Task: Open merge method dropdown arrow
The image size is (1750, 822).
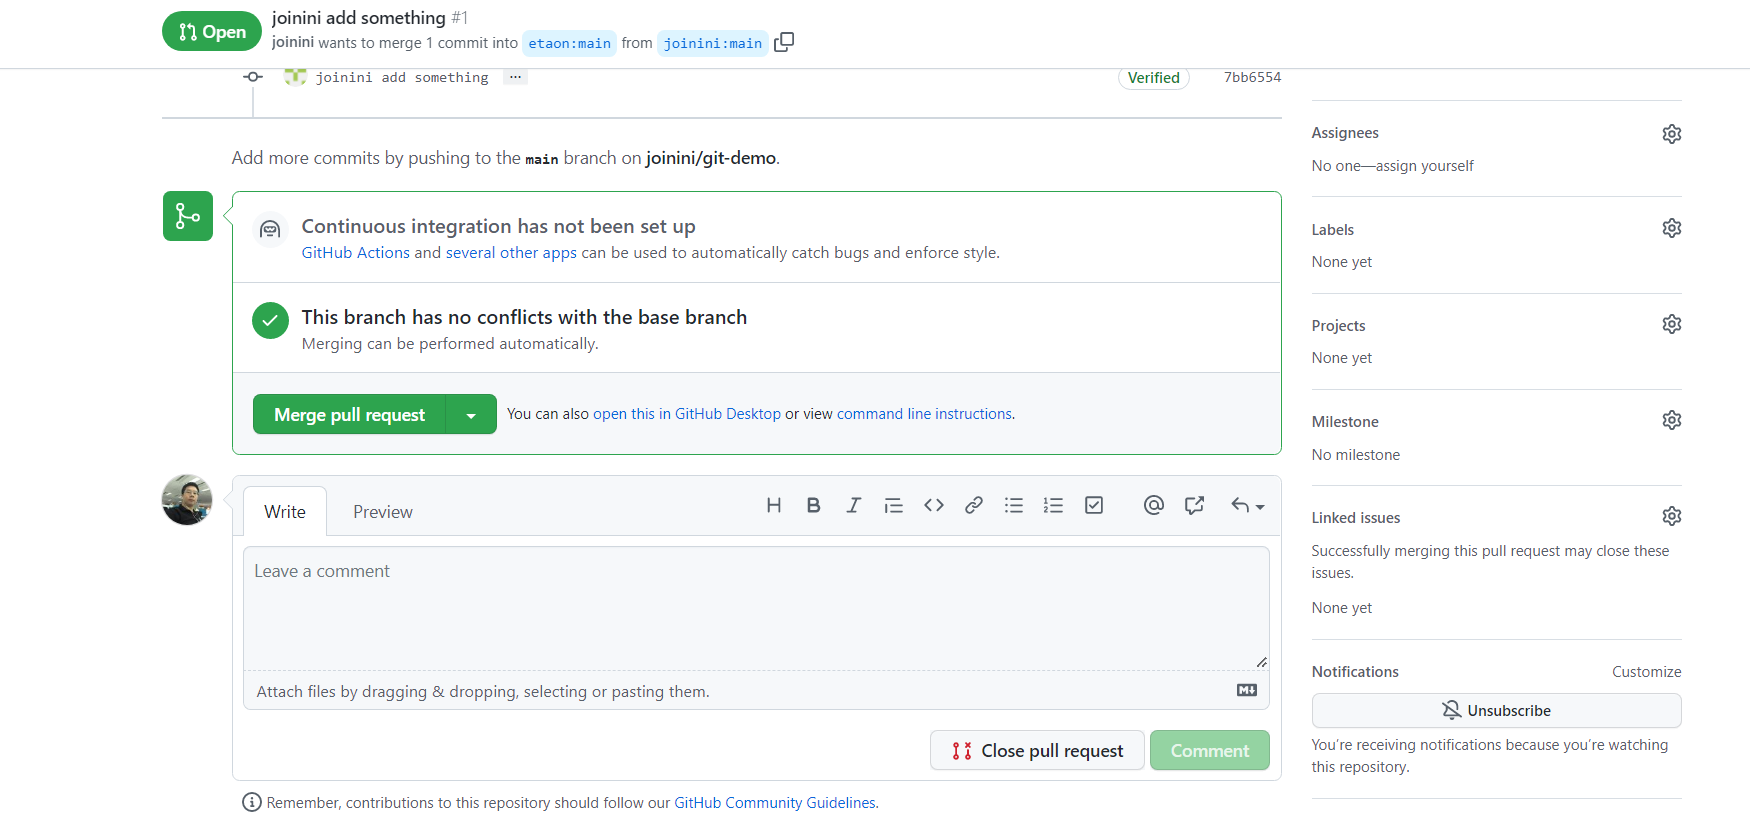Action: pyautogui.click(x=471, y=414)
